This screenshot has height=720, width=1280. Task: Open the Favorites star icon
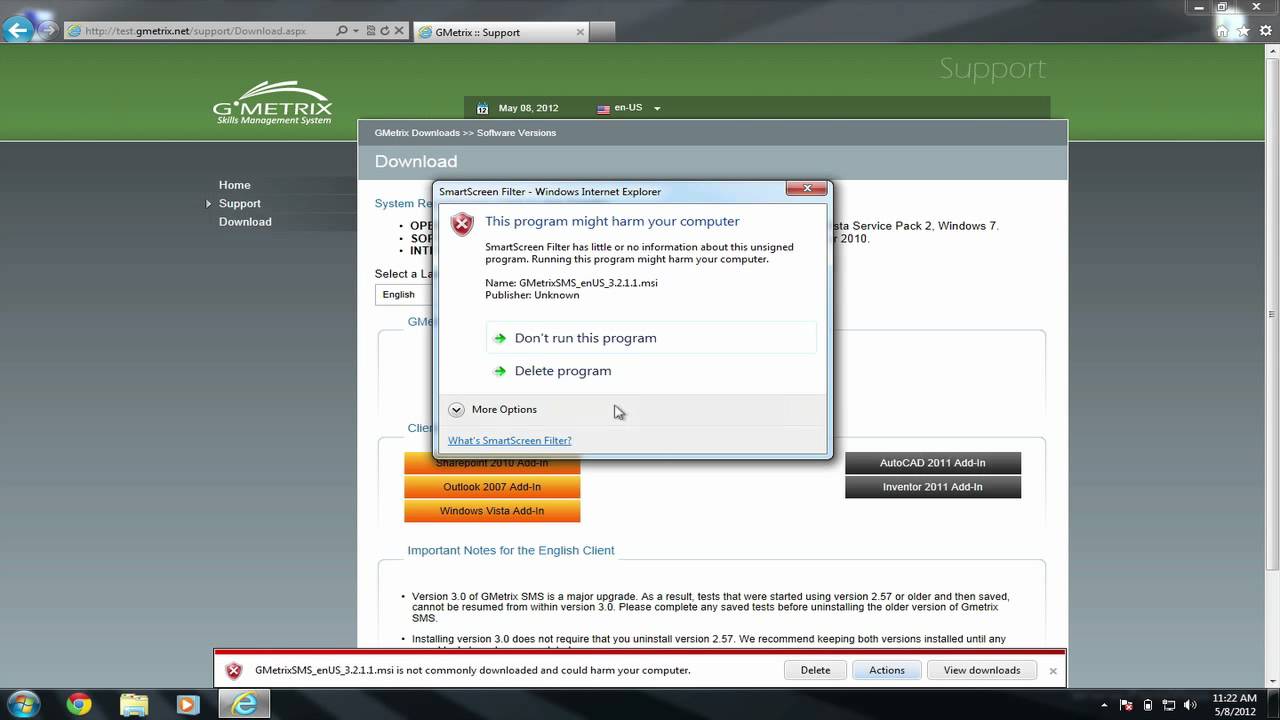(x=1244, y=31)
